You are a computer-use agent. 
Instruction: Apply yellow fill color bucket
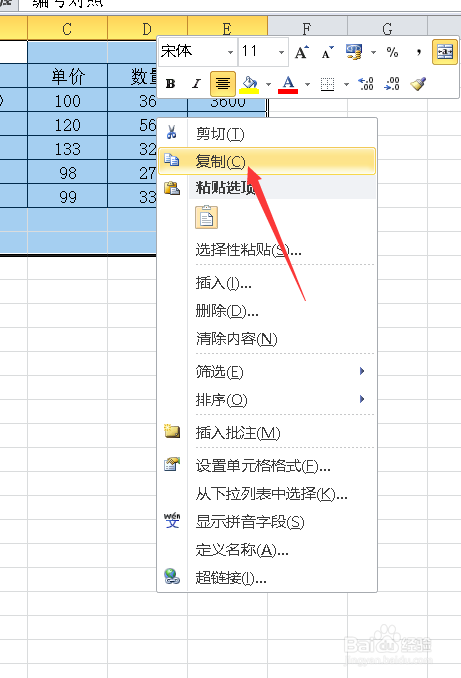point(250,83)
